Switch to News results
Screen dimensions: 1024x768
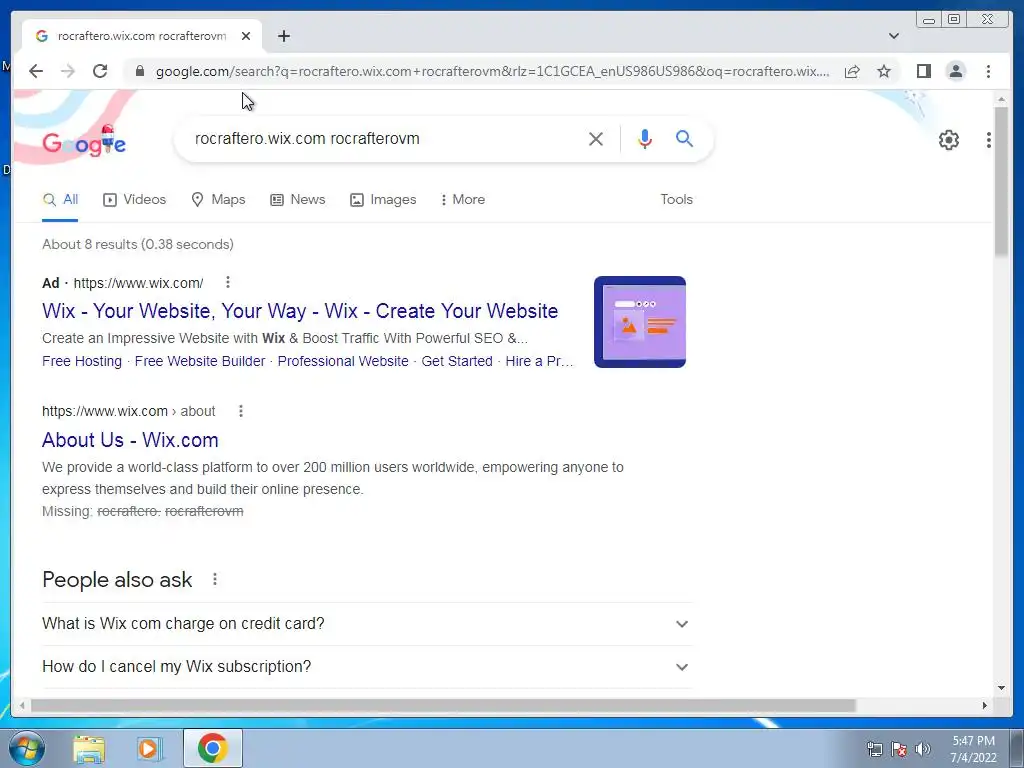tap(298, 200)
